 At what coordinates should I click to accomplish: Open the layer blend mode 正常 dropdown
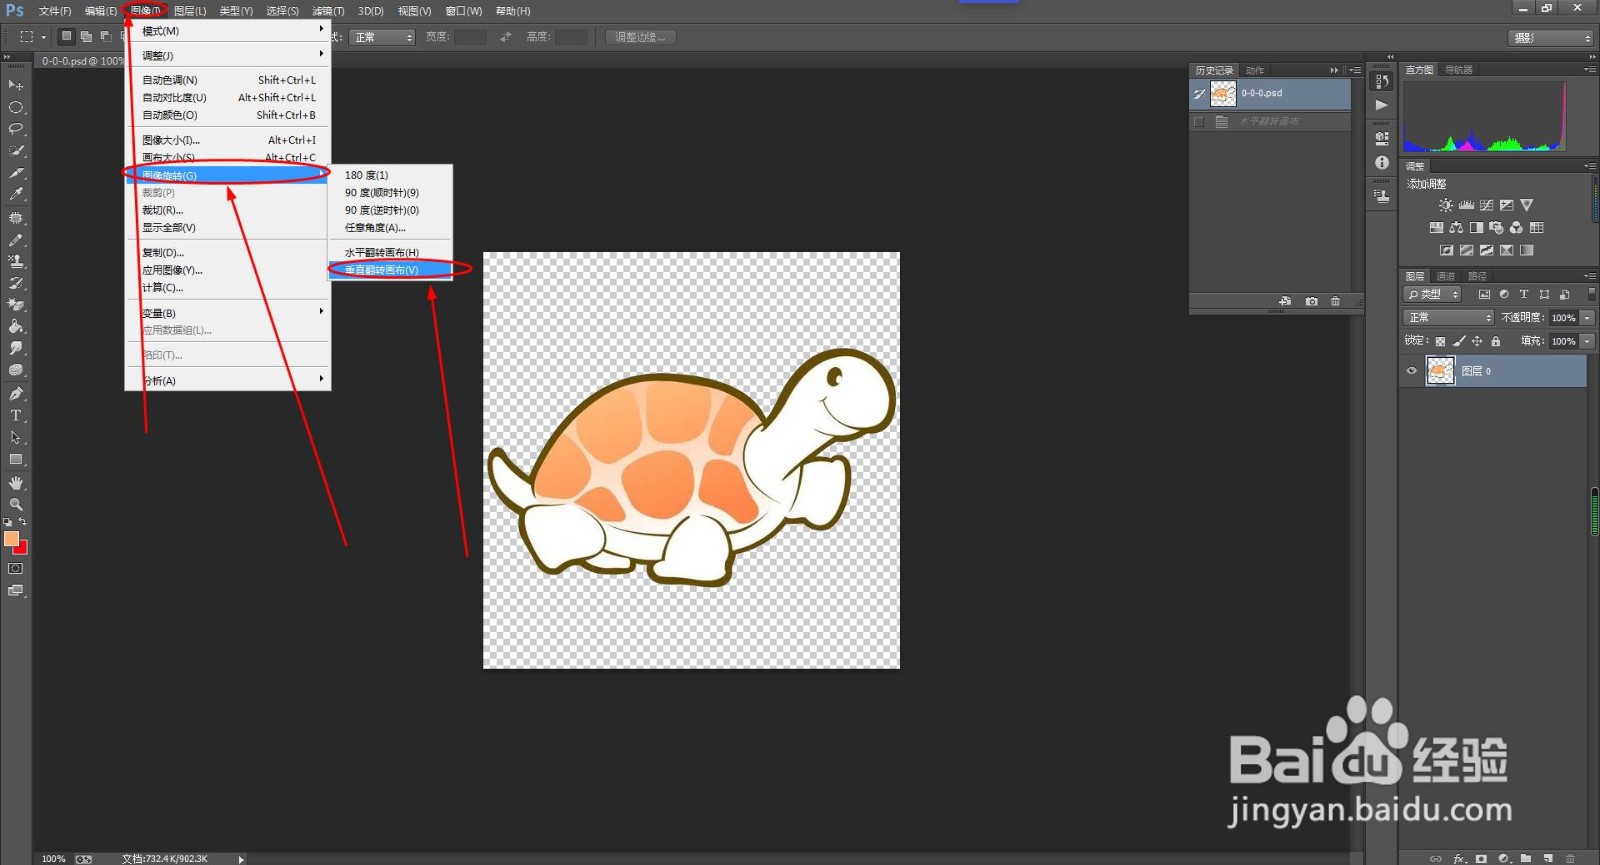pyautogui.click(x=1449, y=317)
